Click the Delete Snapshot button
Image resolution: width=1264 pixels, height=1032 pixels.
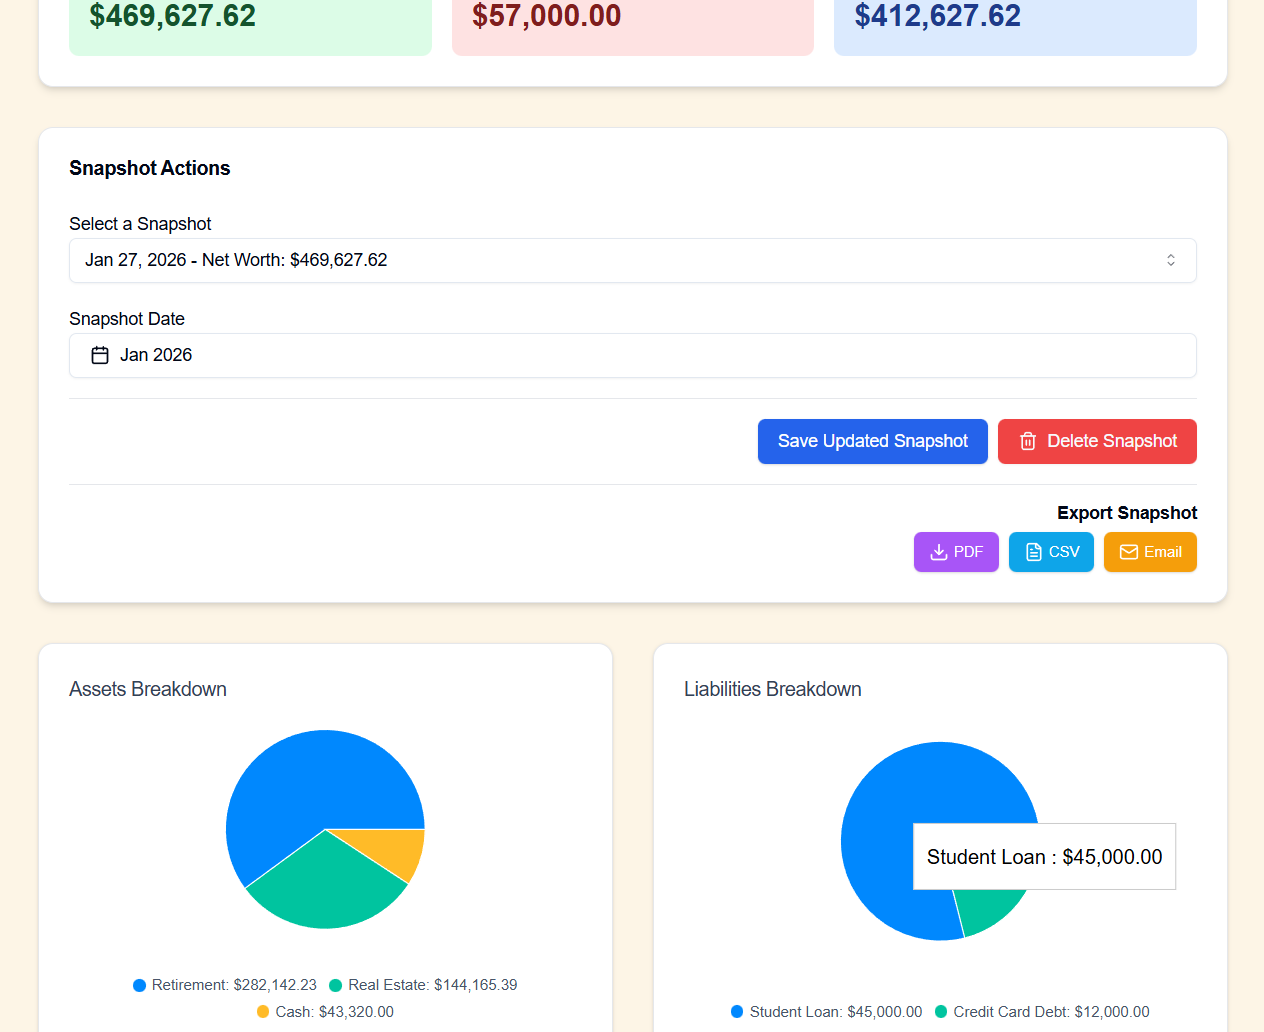pyautogui.click(x=1097, y=441)
